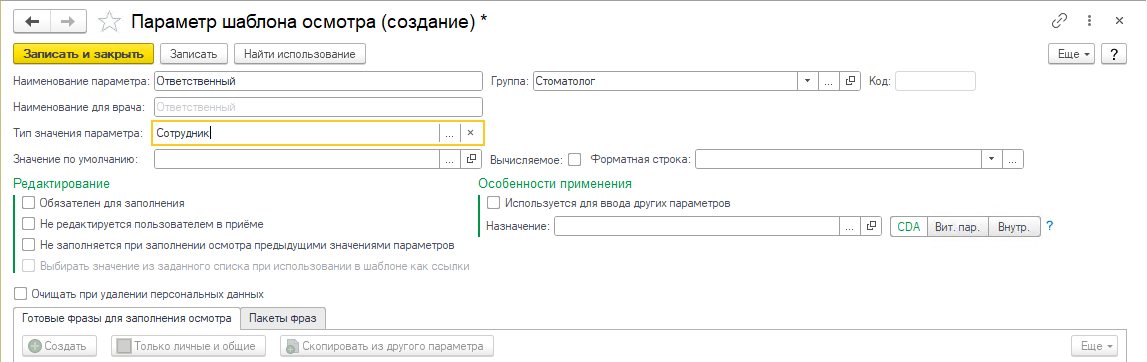Close the form with the X button
Image resolution: width=1147 pixels, height=362 pixels.
pyautogui.click(x=1119, y=21)
